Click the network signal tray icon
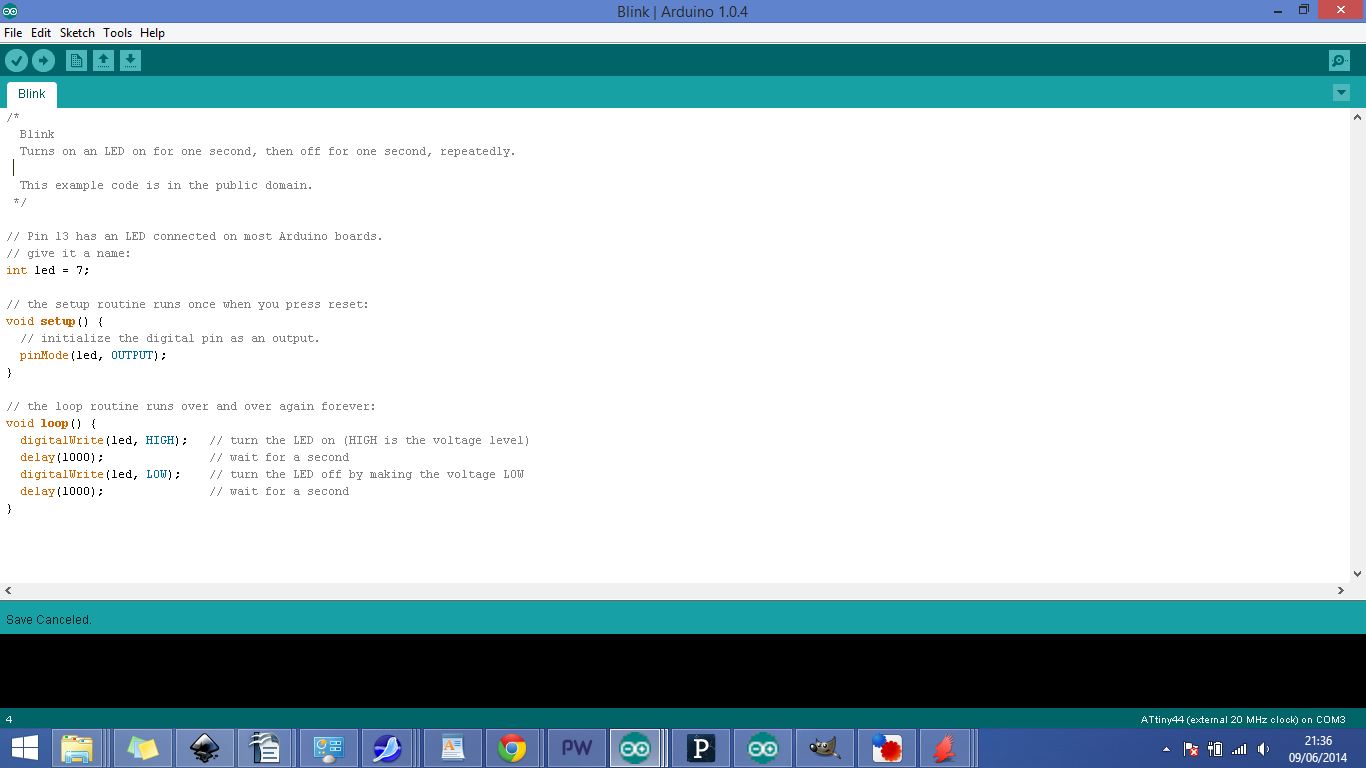 pos(1239,749)
